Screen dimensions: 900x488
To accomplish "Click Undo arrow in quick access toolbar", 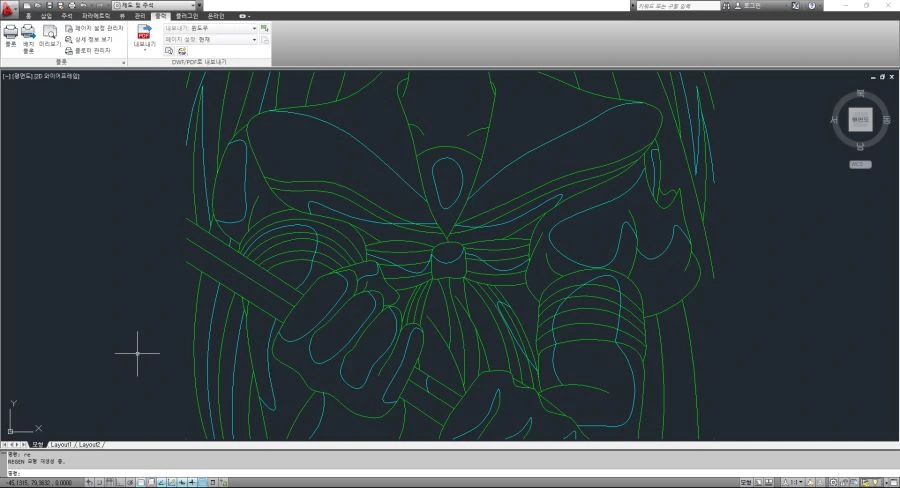I will point(83,5).
